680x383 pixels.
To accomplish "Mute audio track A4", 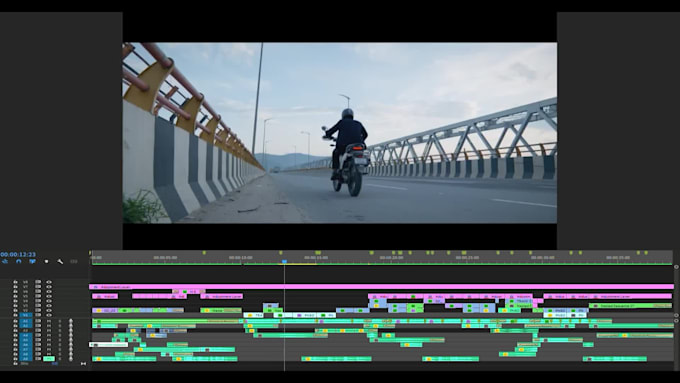I will pos(49,335).
